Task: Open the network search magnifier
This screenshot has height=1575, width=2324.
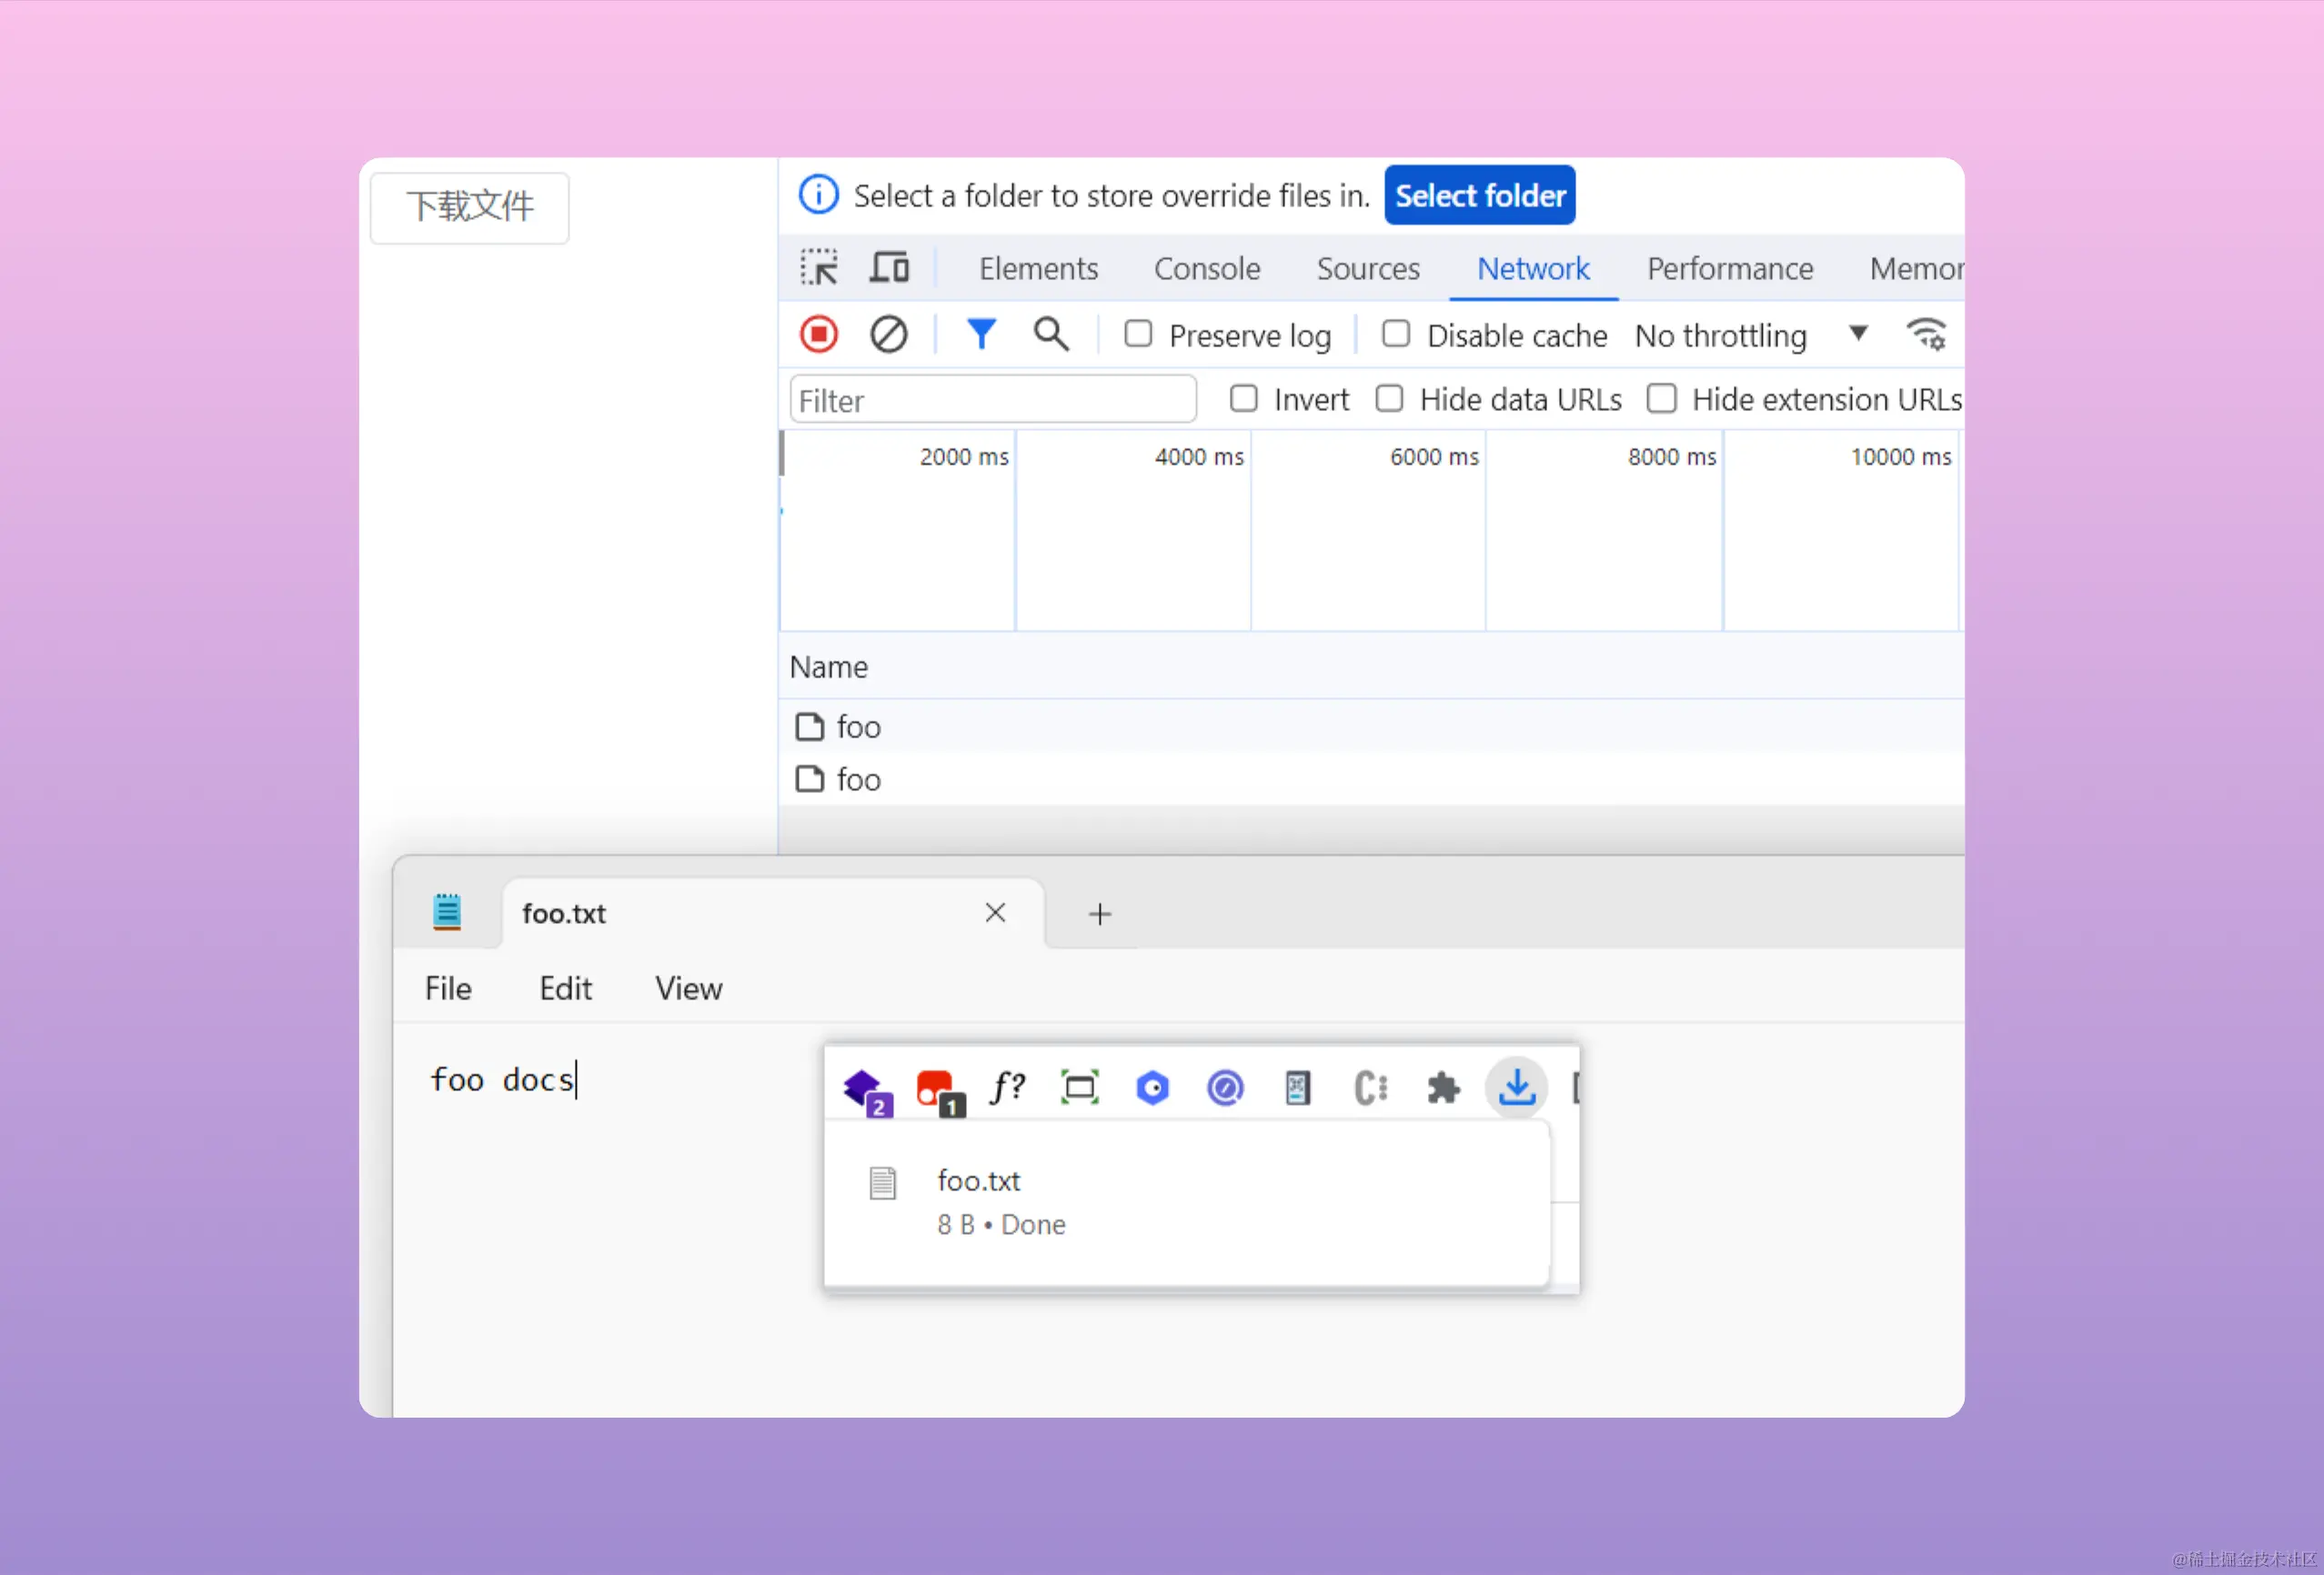Action: click(1050, 334)
